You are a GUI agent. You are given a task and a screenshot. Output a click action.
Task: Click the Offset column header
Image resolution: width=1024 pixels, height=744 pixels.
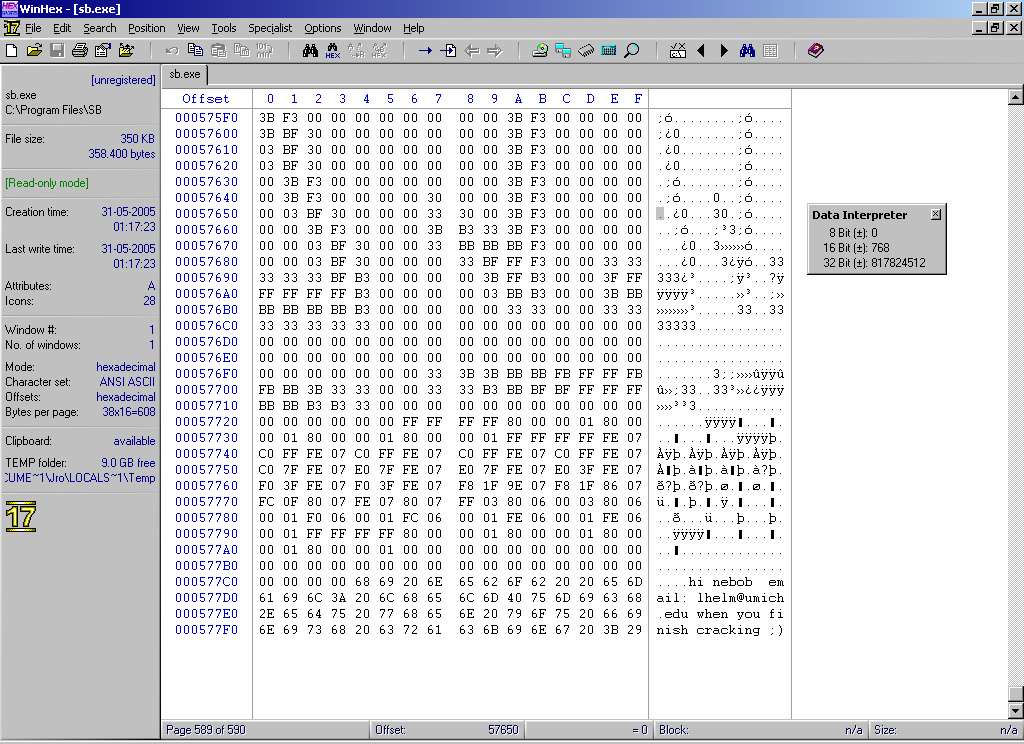[x=206, y=99]
